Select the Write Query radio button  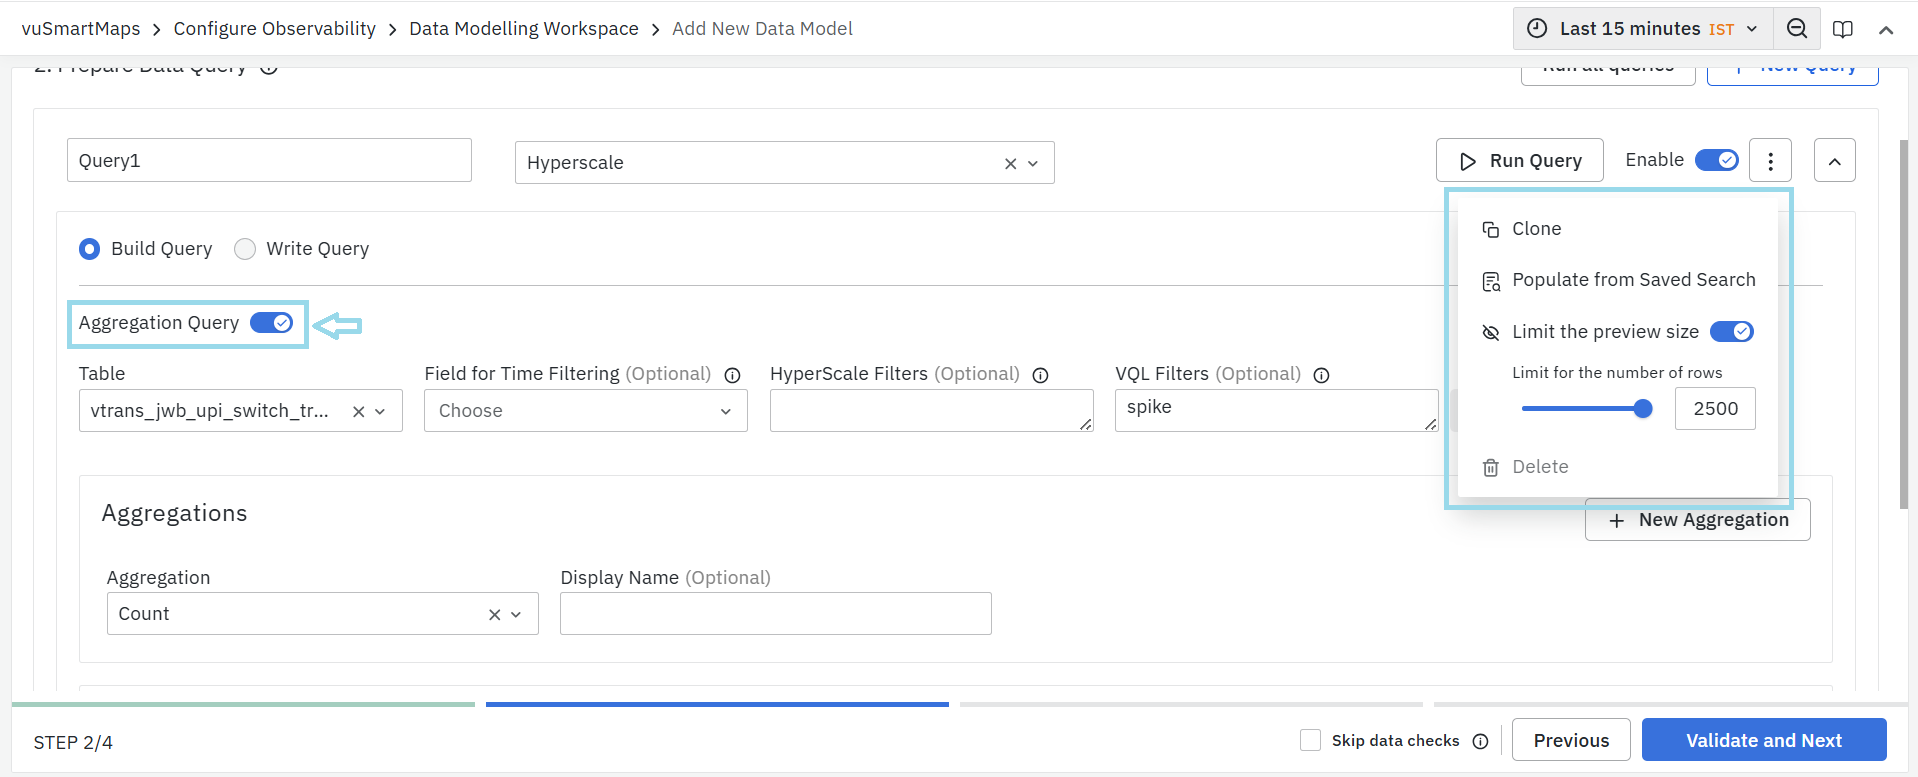[245, 249]
